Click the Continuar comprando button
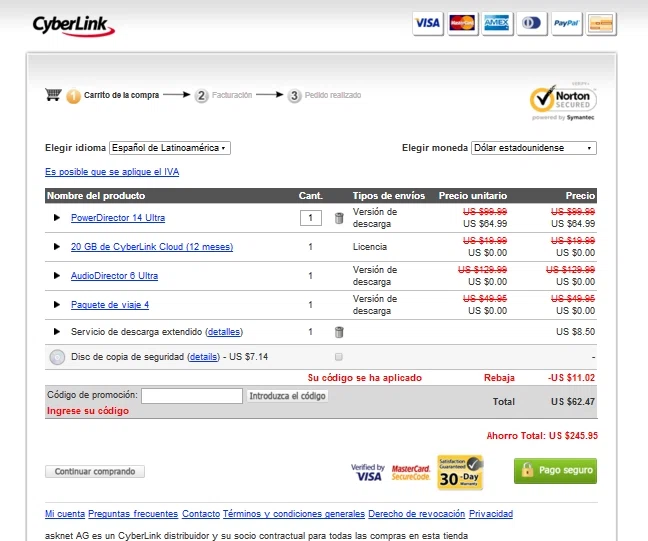 [x=95, y=472]
